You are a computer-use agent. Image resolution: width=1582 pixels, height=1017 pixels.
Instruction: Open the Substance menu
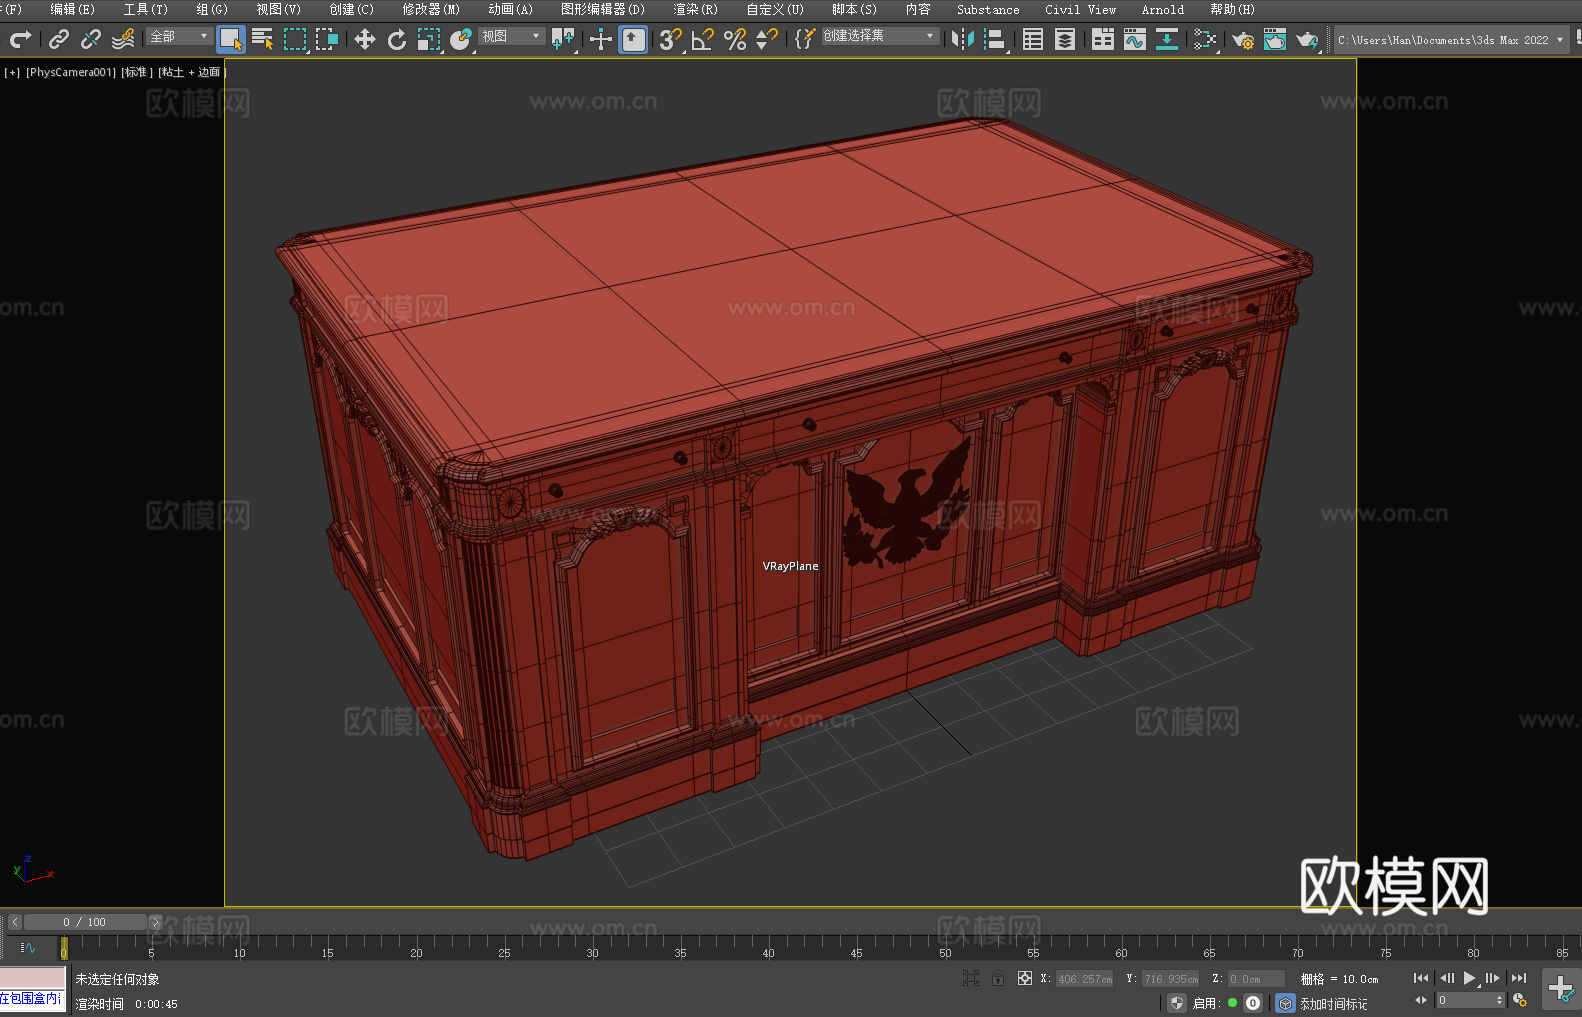click(988, 10)
